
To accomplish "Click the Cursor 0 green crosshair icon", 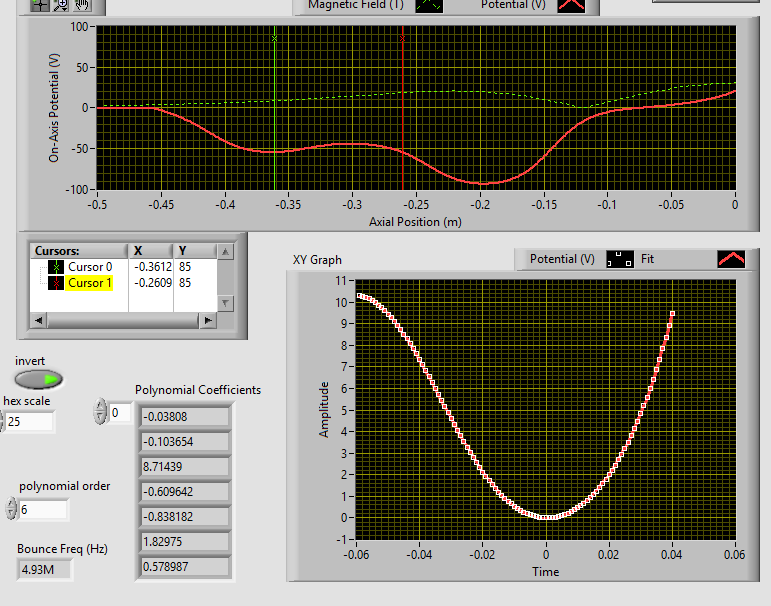I will pos(56,267).
